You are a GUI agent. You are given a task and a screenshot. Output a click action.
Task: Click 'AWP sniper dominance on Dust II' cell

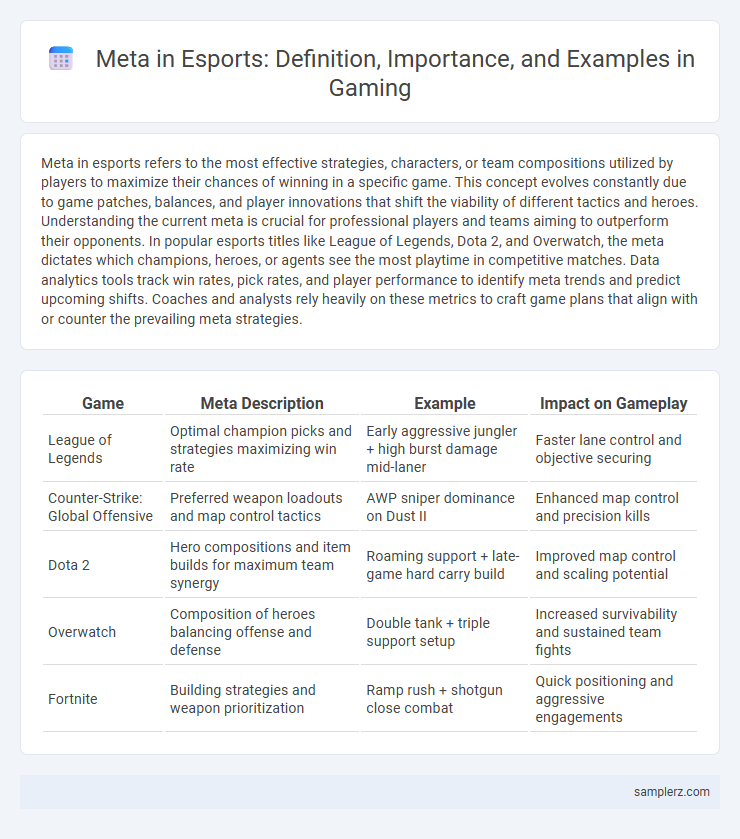[445, 507]
